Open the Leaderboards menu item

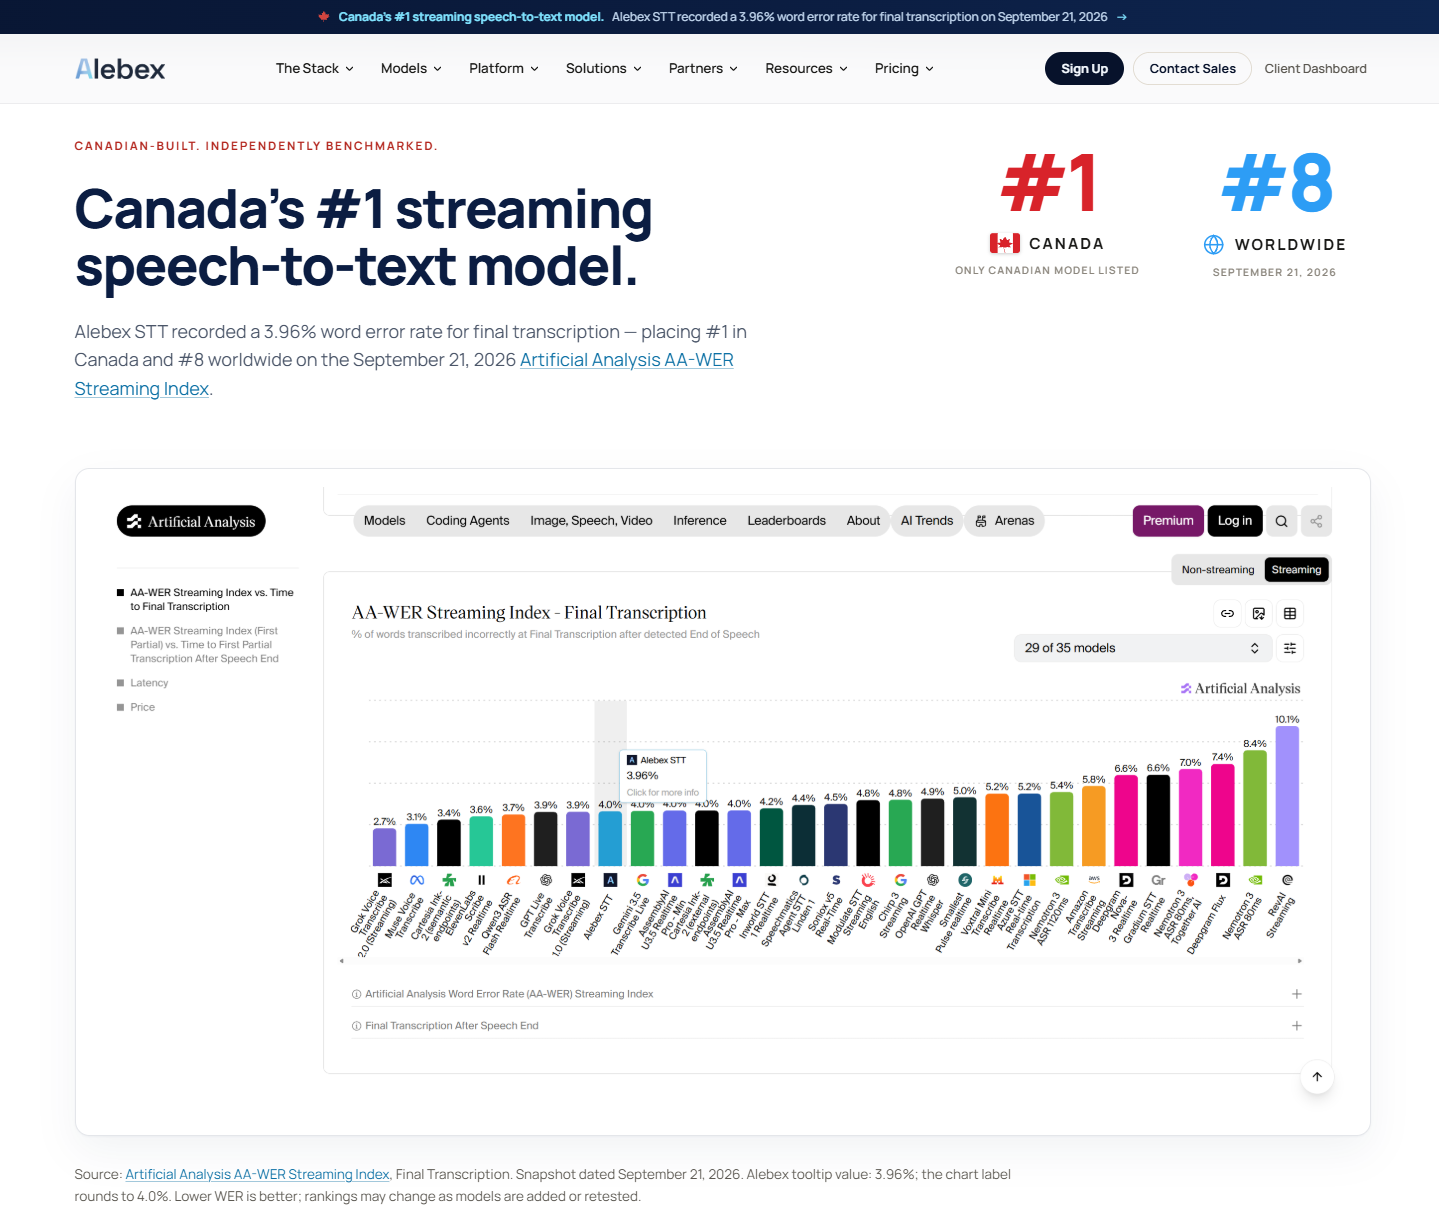pyautogui.click(x=786, y=521)
